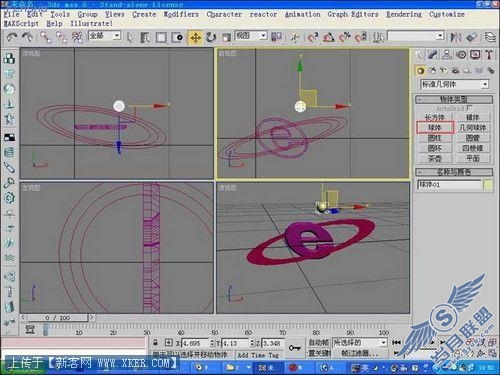Open the 标准几何体 object type dropdown

tap(455, 84)
